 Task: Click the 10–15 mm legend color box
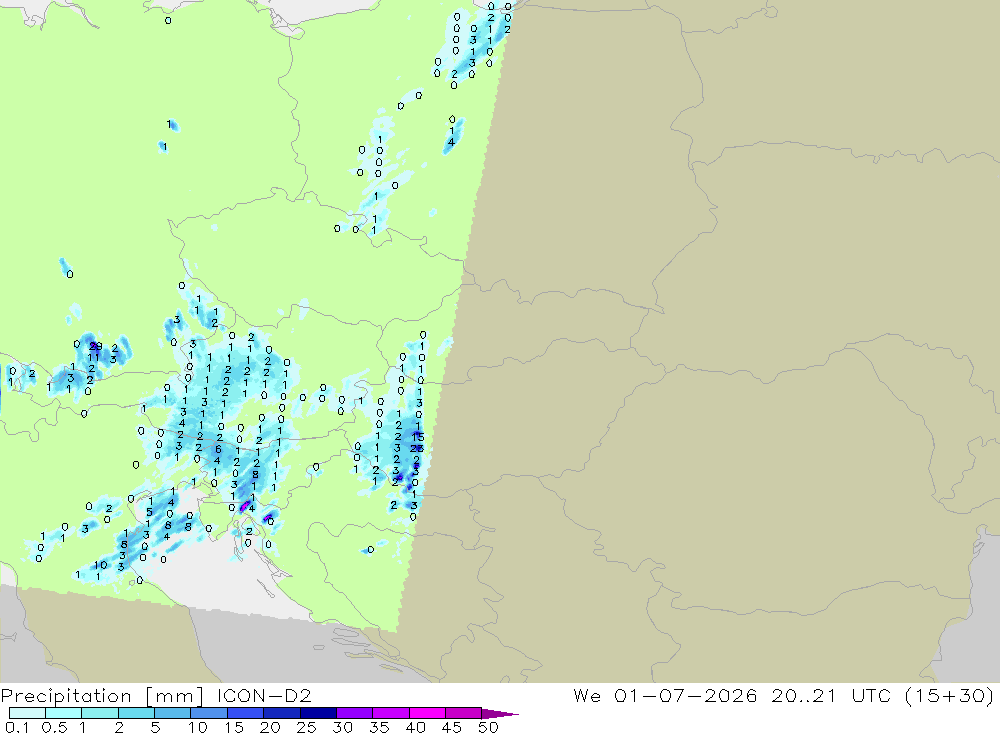point(209,713)
